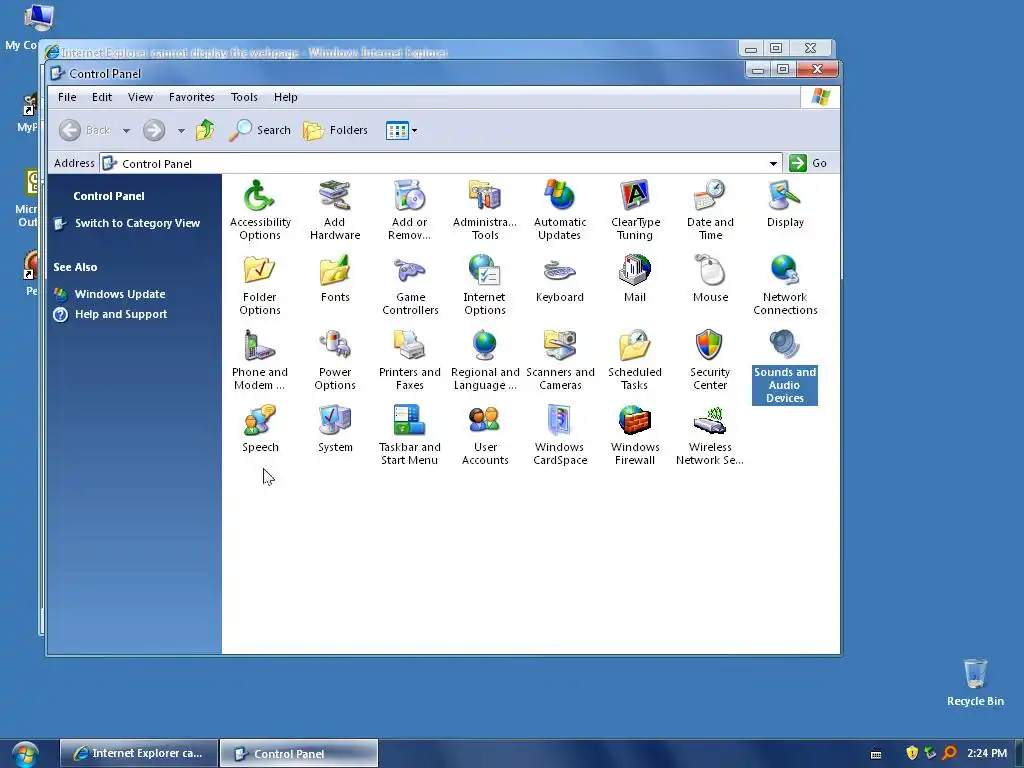Open the Views dropdown button

click(401, 131)
